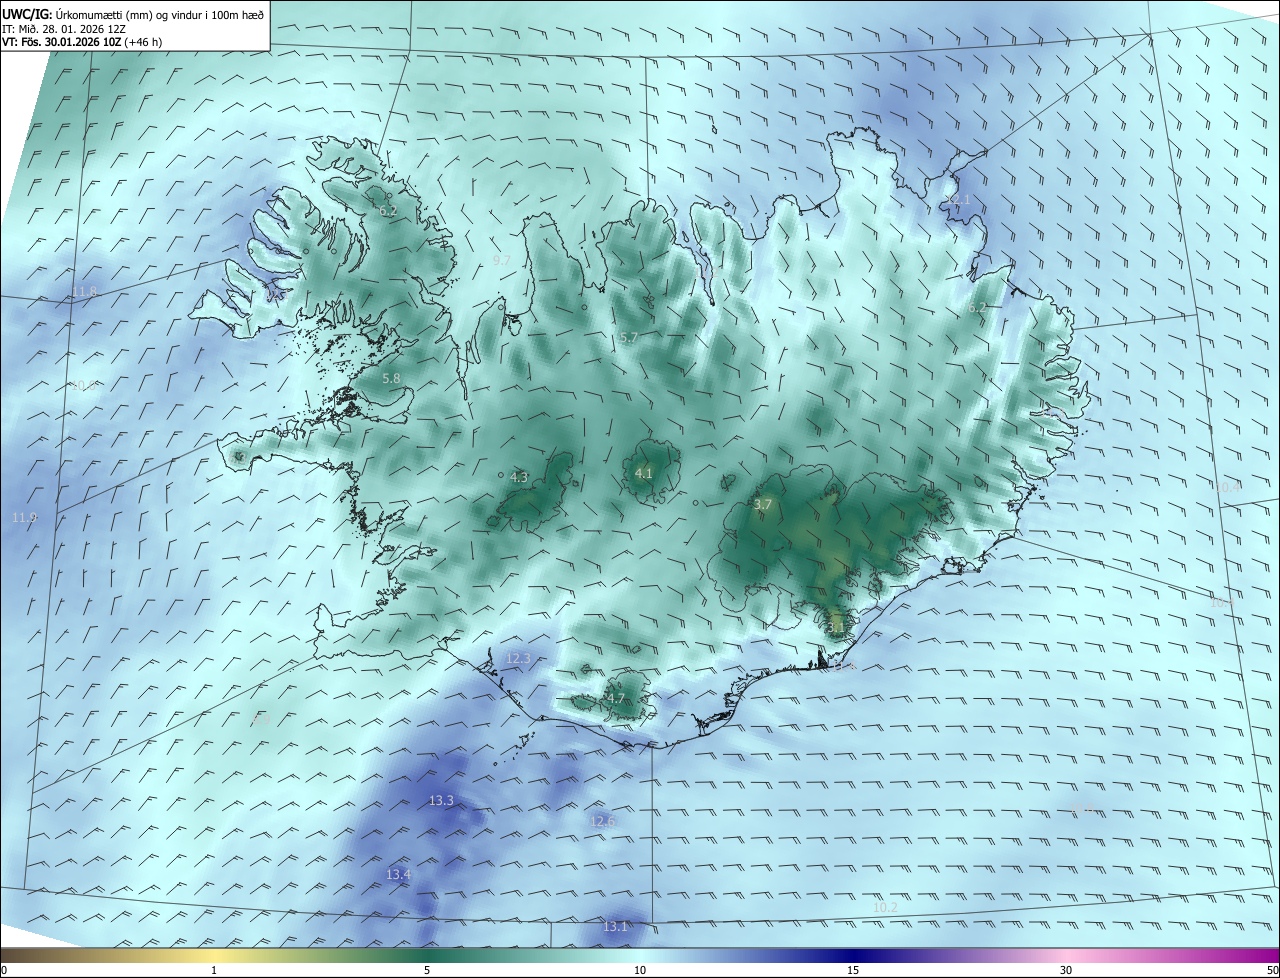Image resolution: width=1280 pixels, height=978 pixels.
Task: Click the 13.4 value on the map
Action: point(398,874)
